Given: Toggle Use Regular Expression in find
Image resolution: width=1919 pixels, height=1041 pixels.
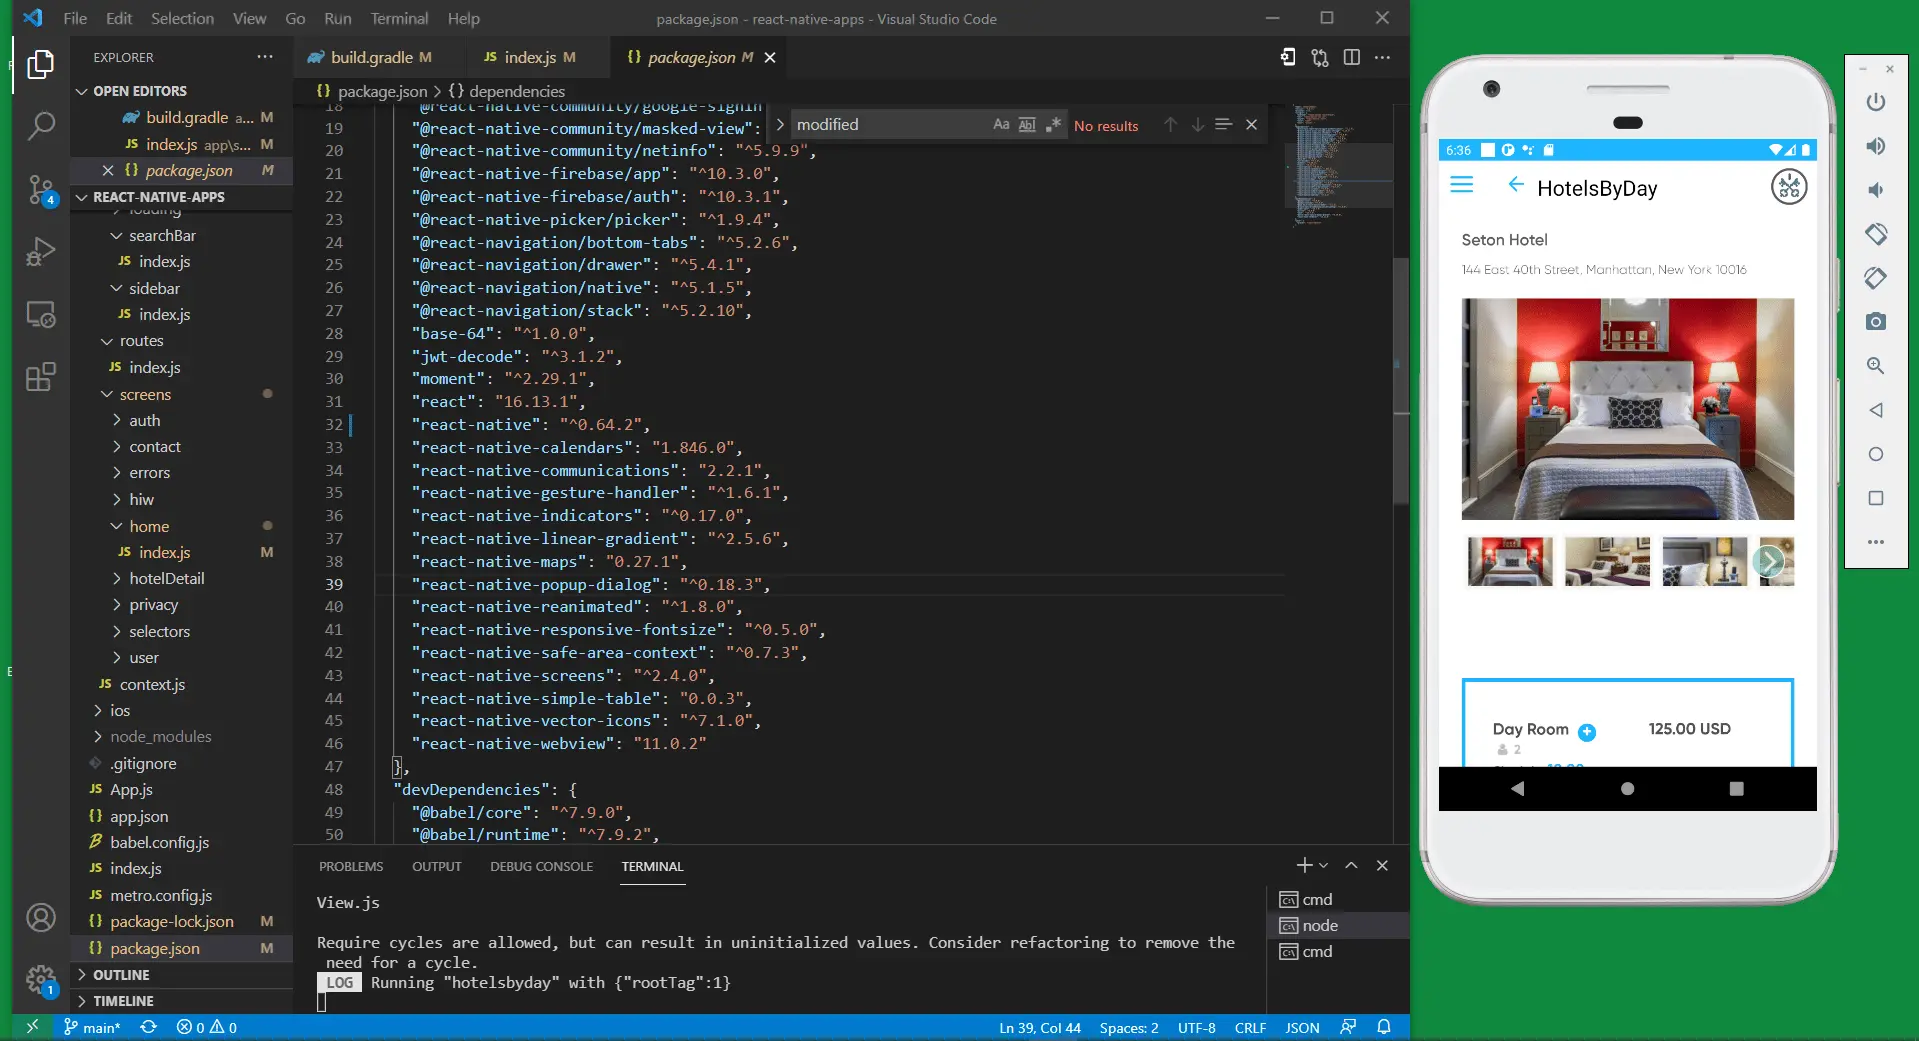Looking at the screenshot, I should (1053, 125).
